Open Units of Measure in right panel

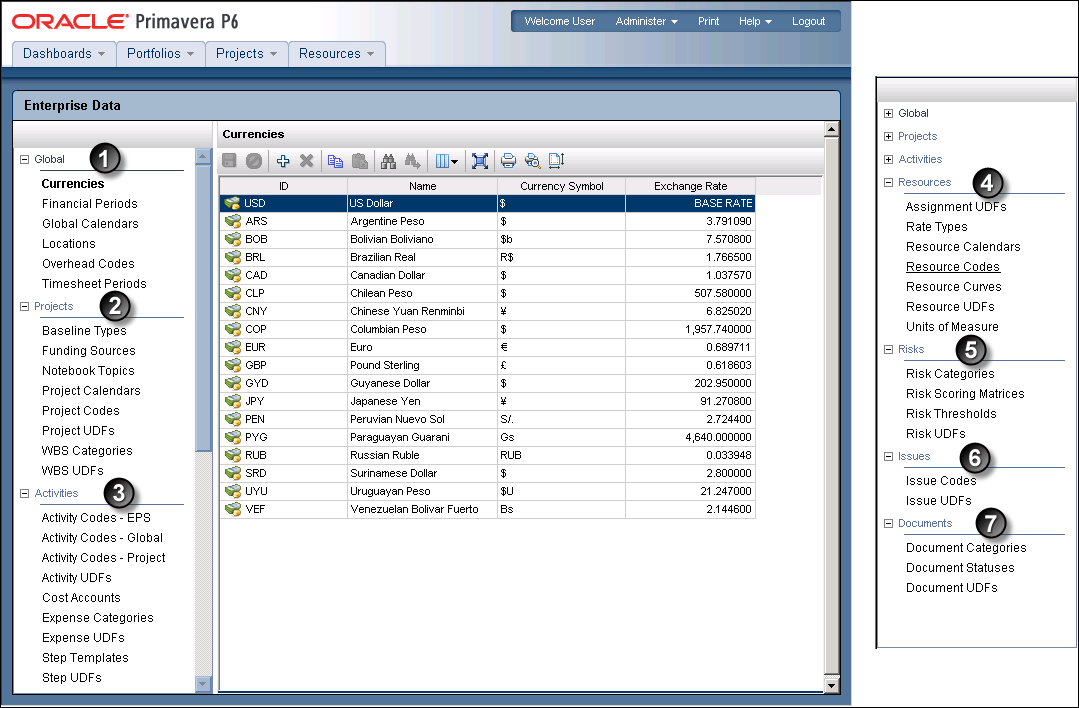(x=952, y=327)
